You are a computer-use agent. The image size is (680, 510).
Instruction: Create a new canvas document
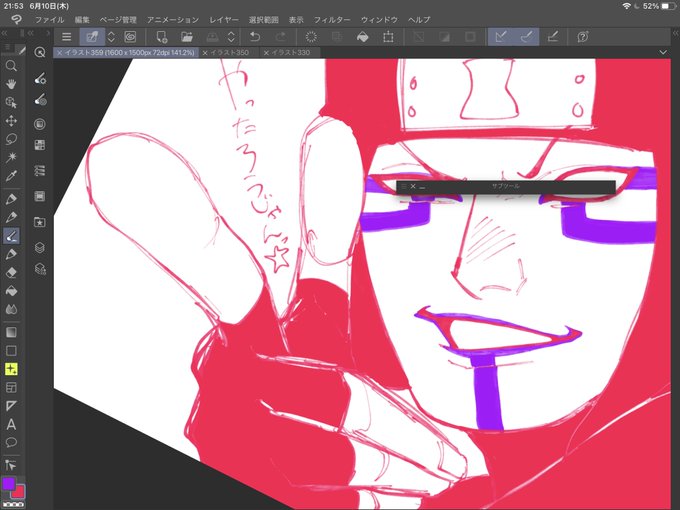[161, 37]
